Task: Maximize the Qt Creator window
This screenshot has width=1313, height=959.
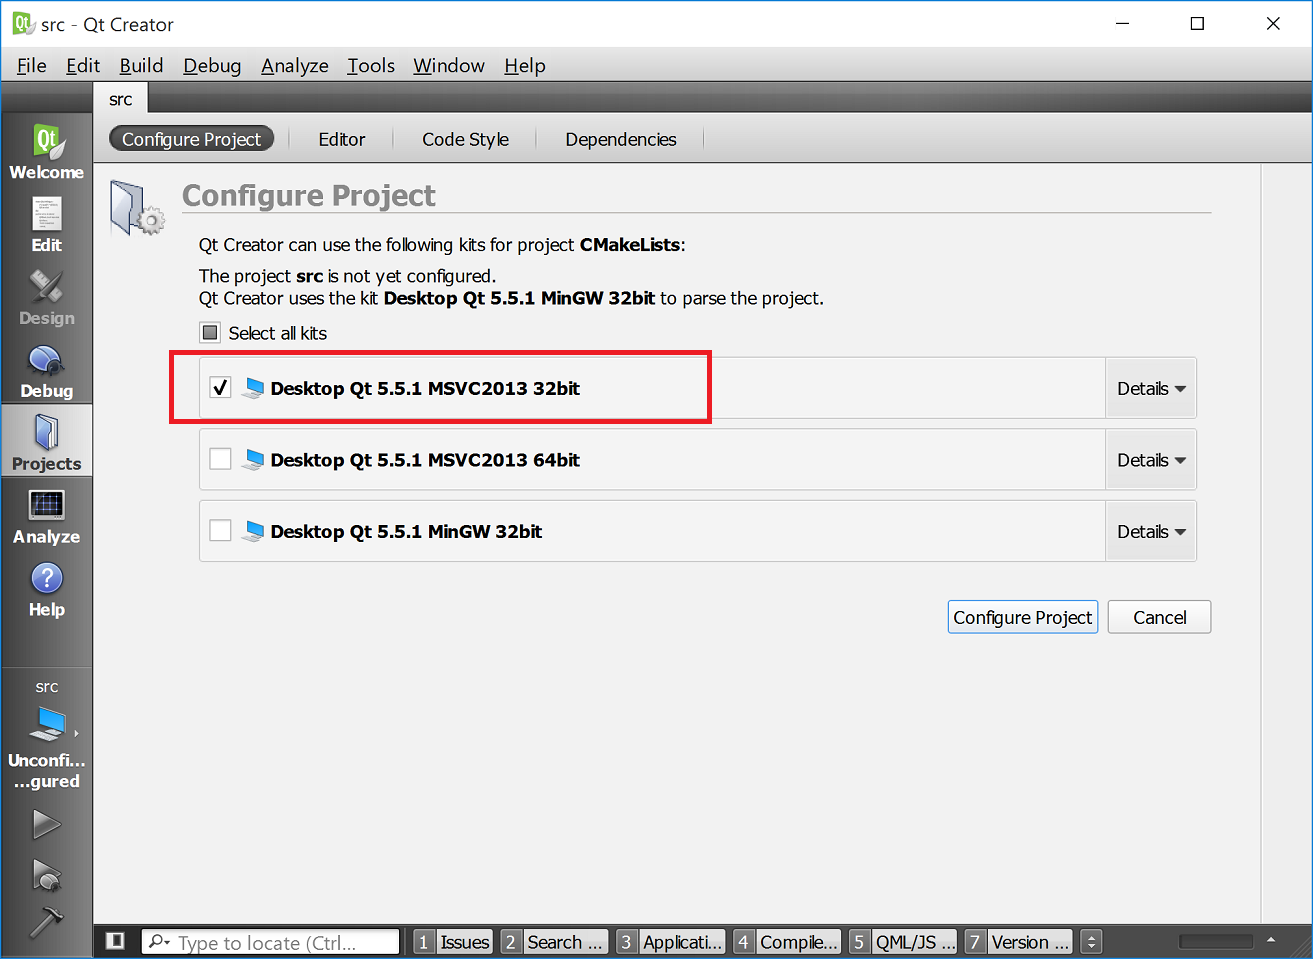Action: click(x=1197, y=23)
